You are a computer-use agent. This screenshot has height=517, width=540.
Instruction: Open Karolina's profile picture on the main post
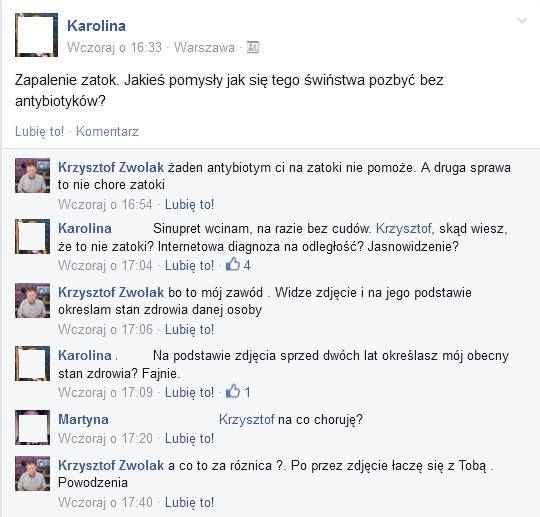coord(37,35)
